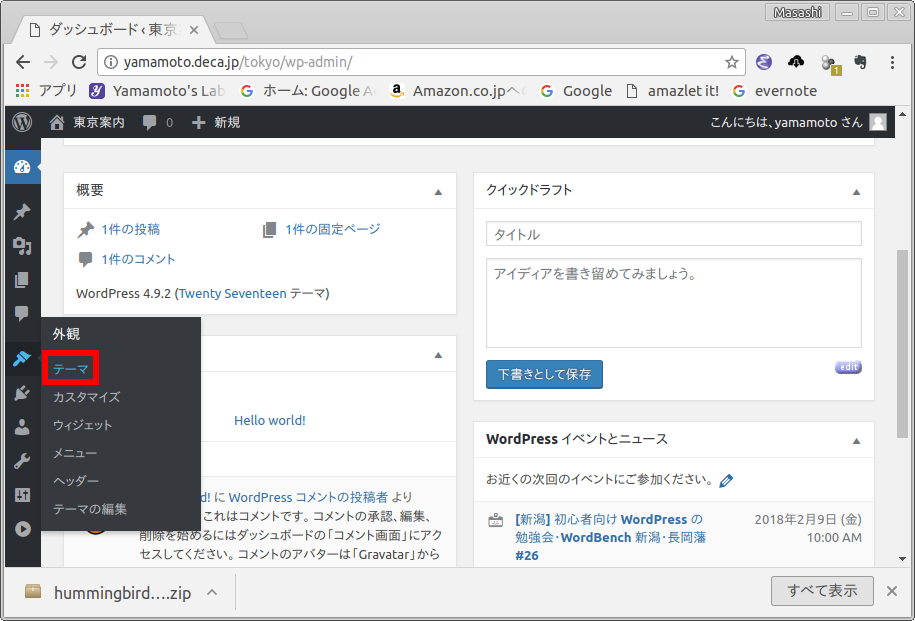
Task: Open the Users sidebar icon
Action: point(21,428)
